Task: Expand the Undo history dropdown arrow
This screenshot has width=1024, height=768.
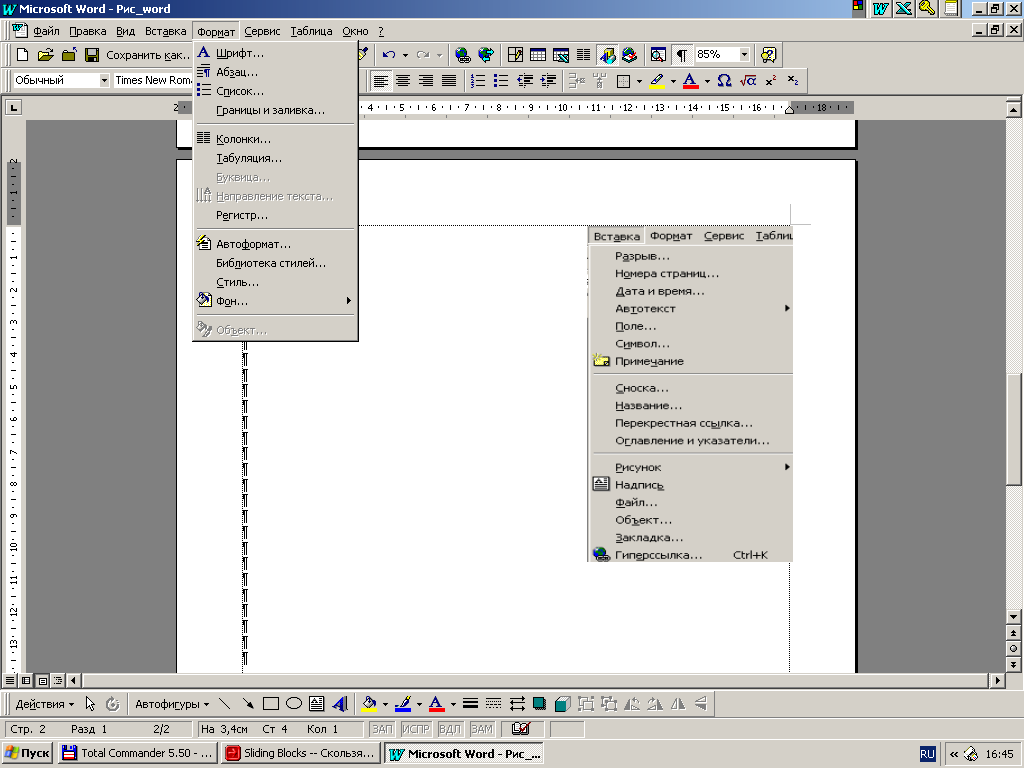Action: [406, 55]
